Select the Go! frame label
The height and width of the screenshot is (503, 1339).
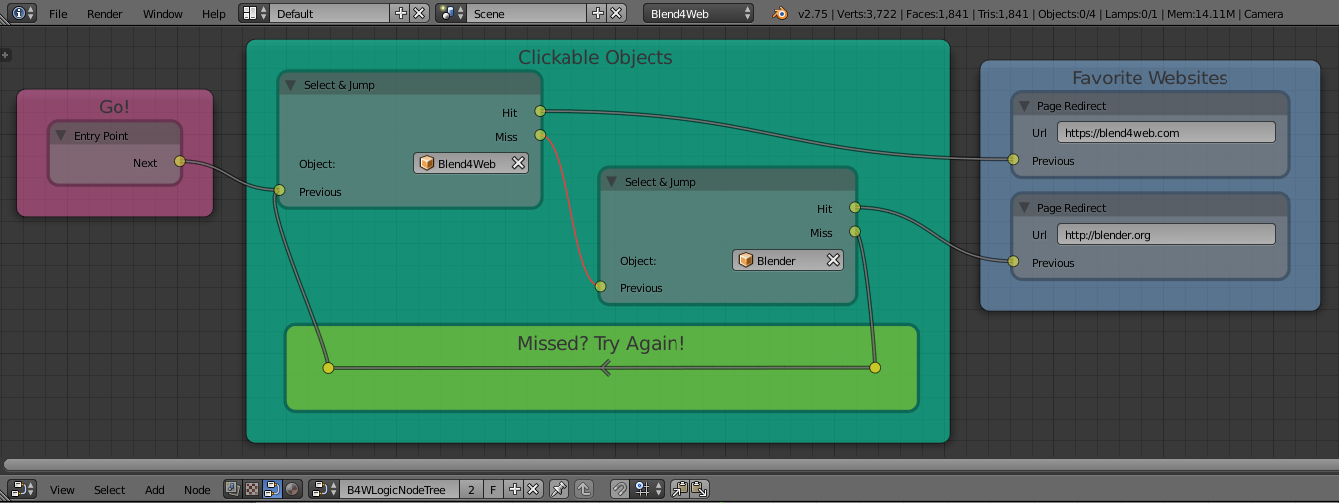coord(115,106)
